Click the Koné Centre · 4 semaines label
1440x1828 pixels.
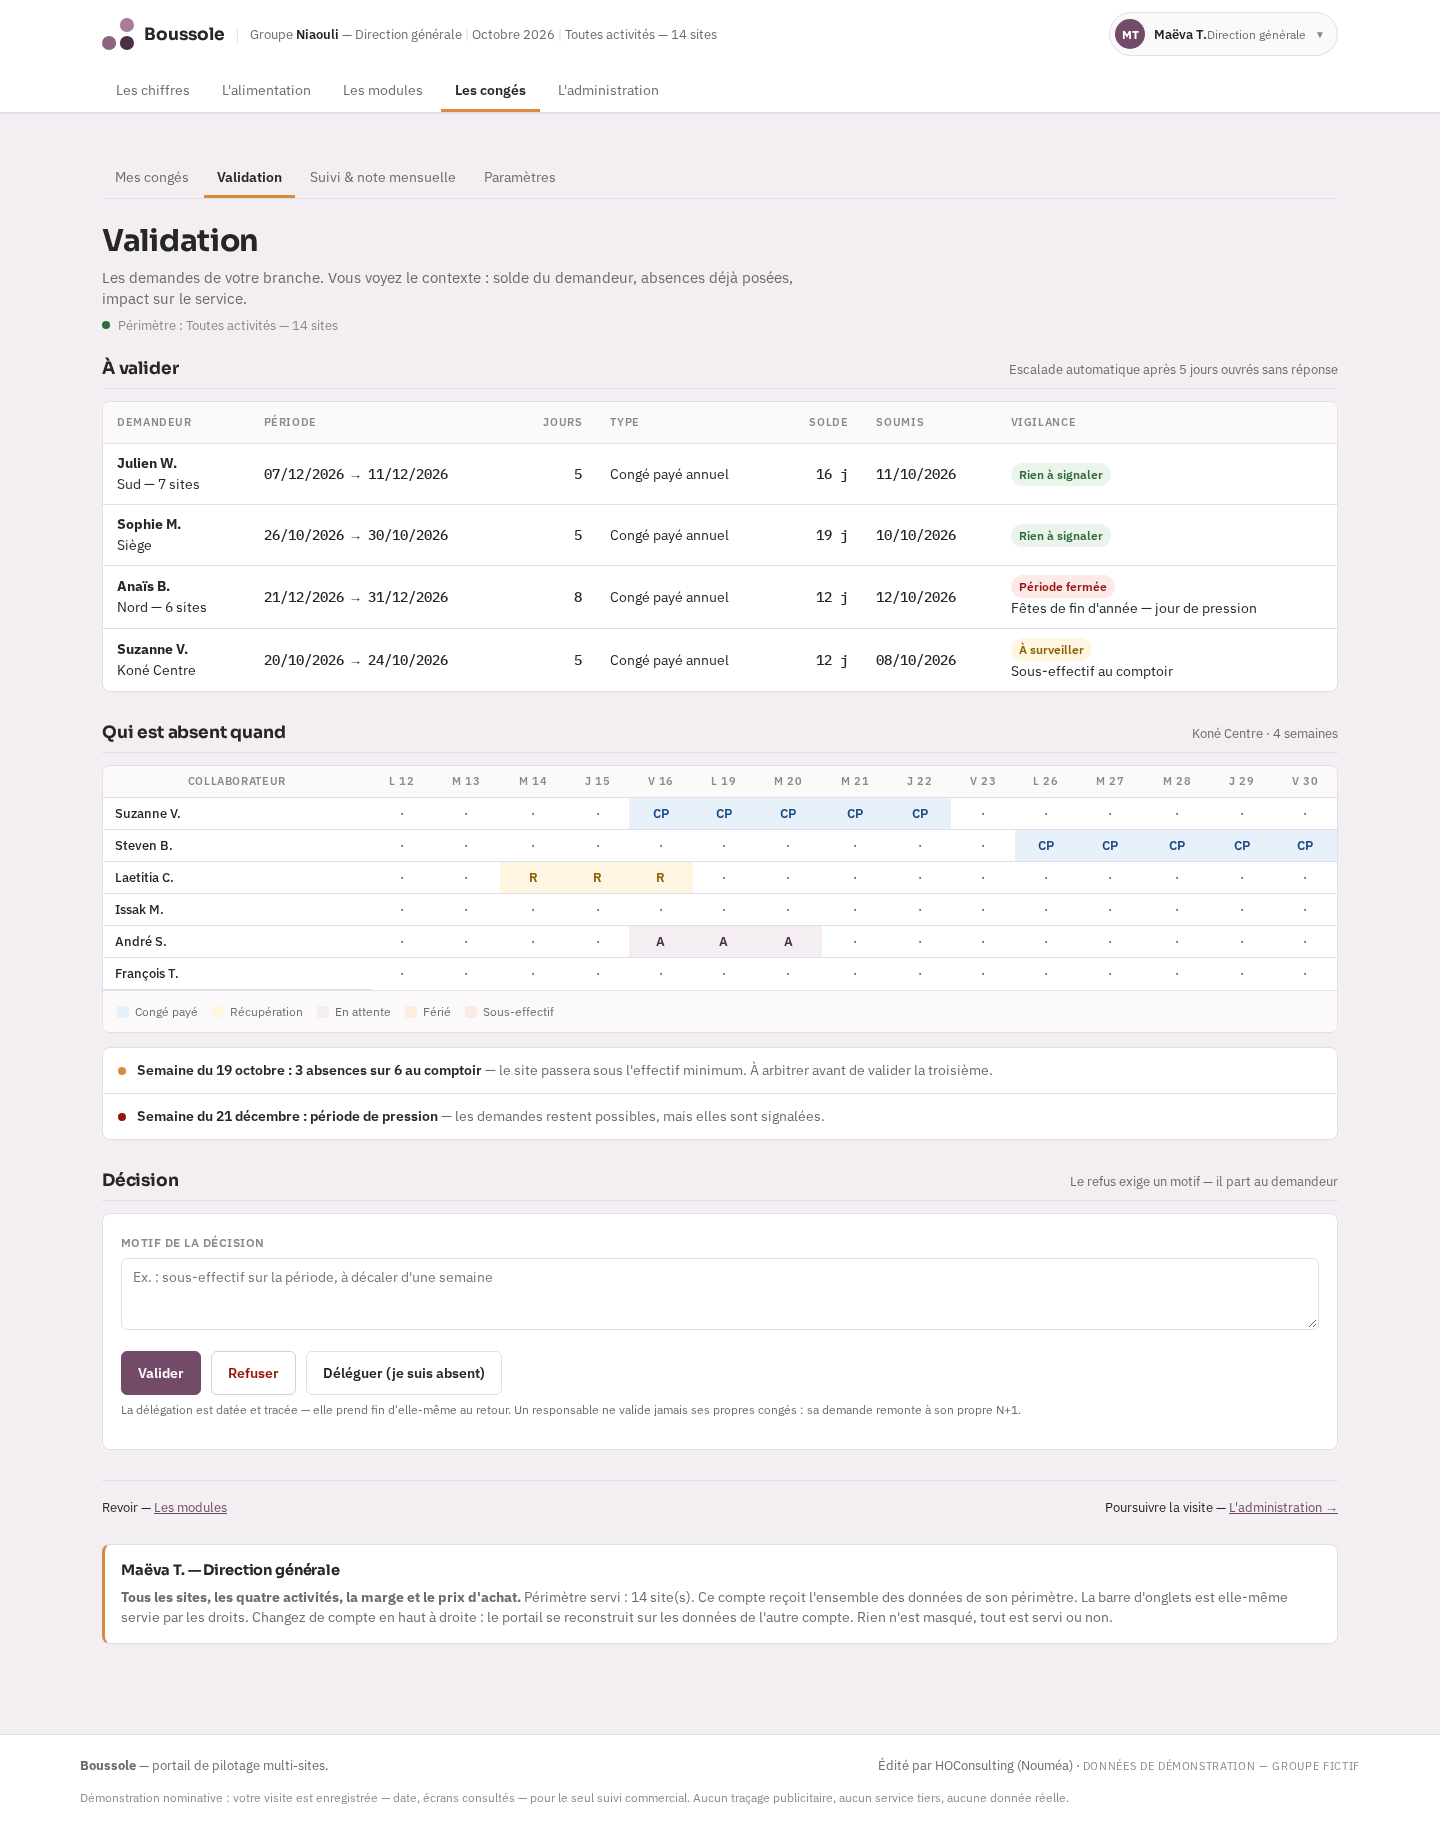click(1265, 734)
